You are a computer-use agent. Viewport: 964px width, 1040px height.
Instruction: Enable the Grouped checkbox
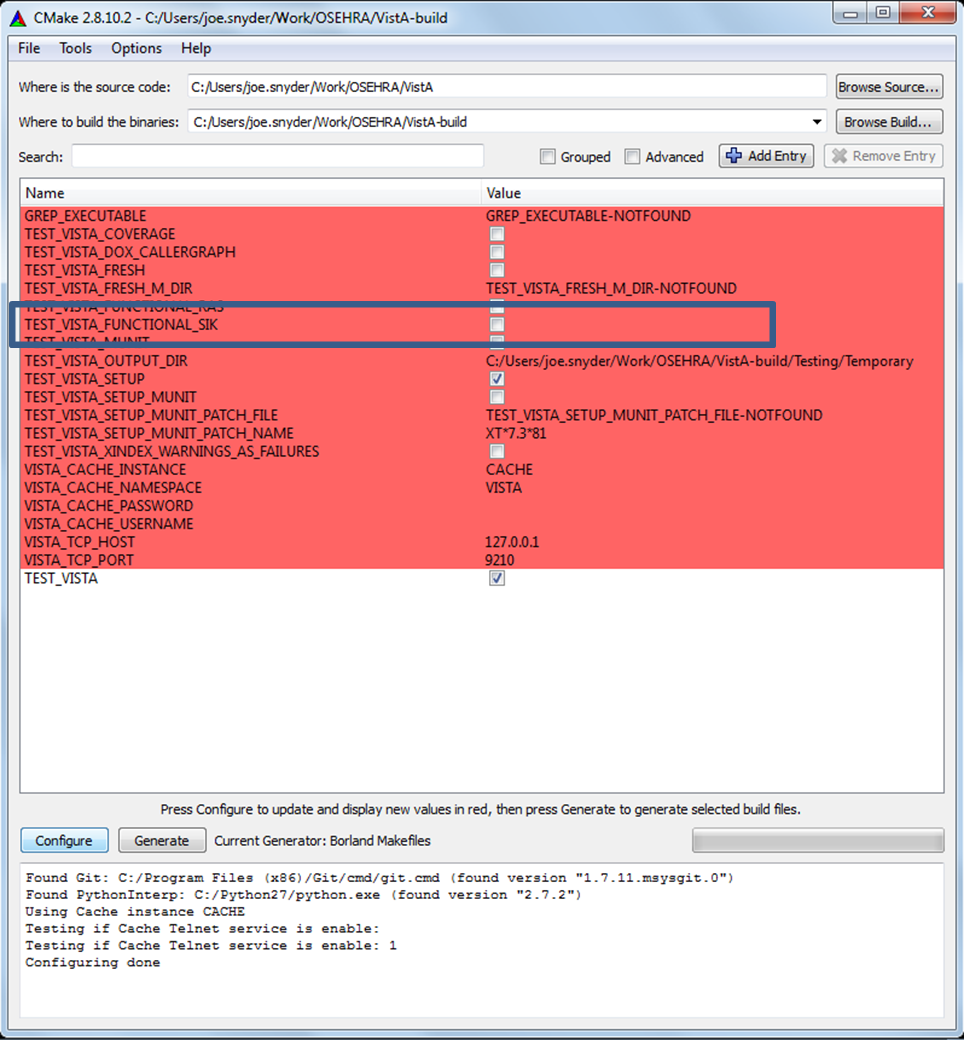pos(548,157)
